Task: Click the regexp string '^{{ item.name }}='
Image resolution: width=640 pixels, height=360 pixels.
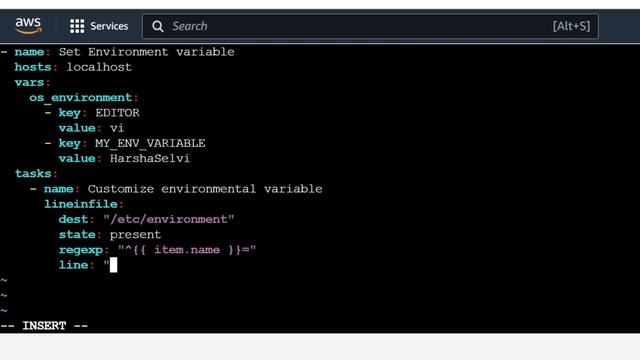Action: coord(187,250)
